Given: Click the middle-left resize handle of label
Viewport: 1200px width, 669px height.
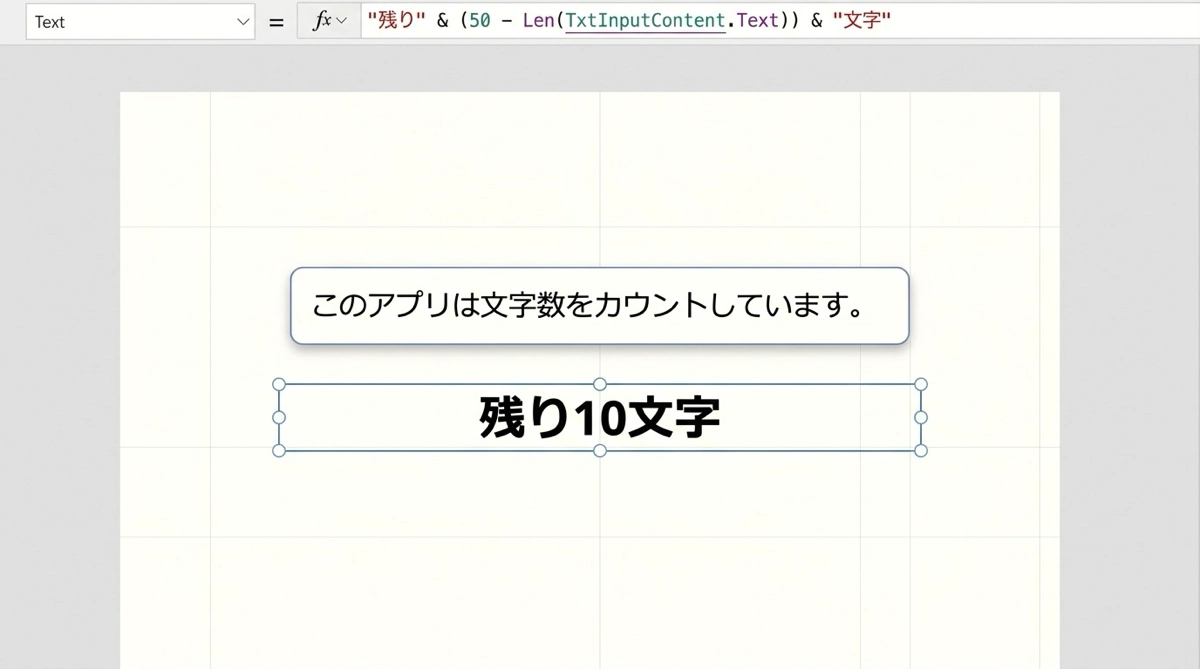Looking at the screenshot, I should pos(279,417).
